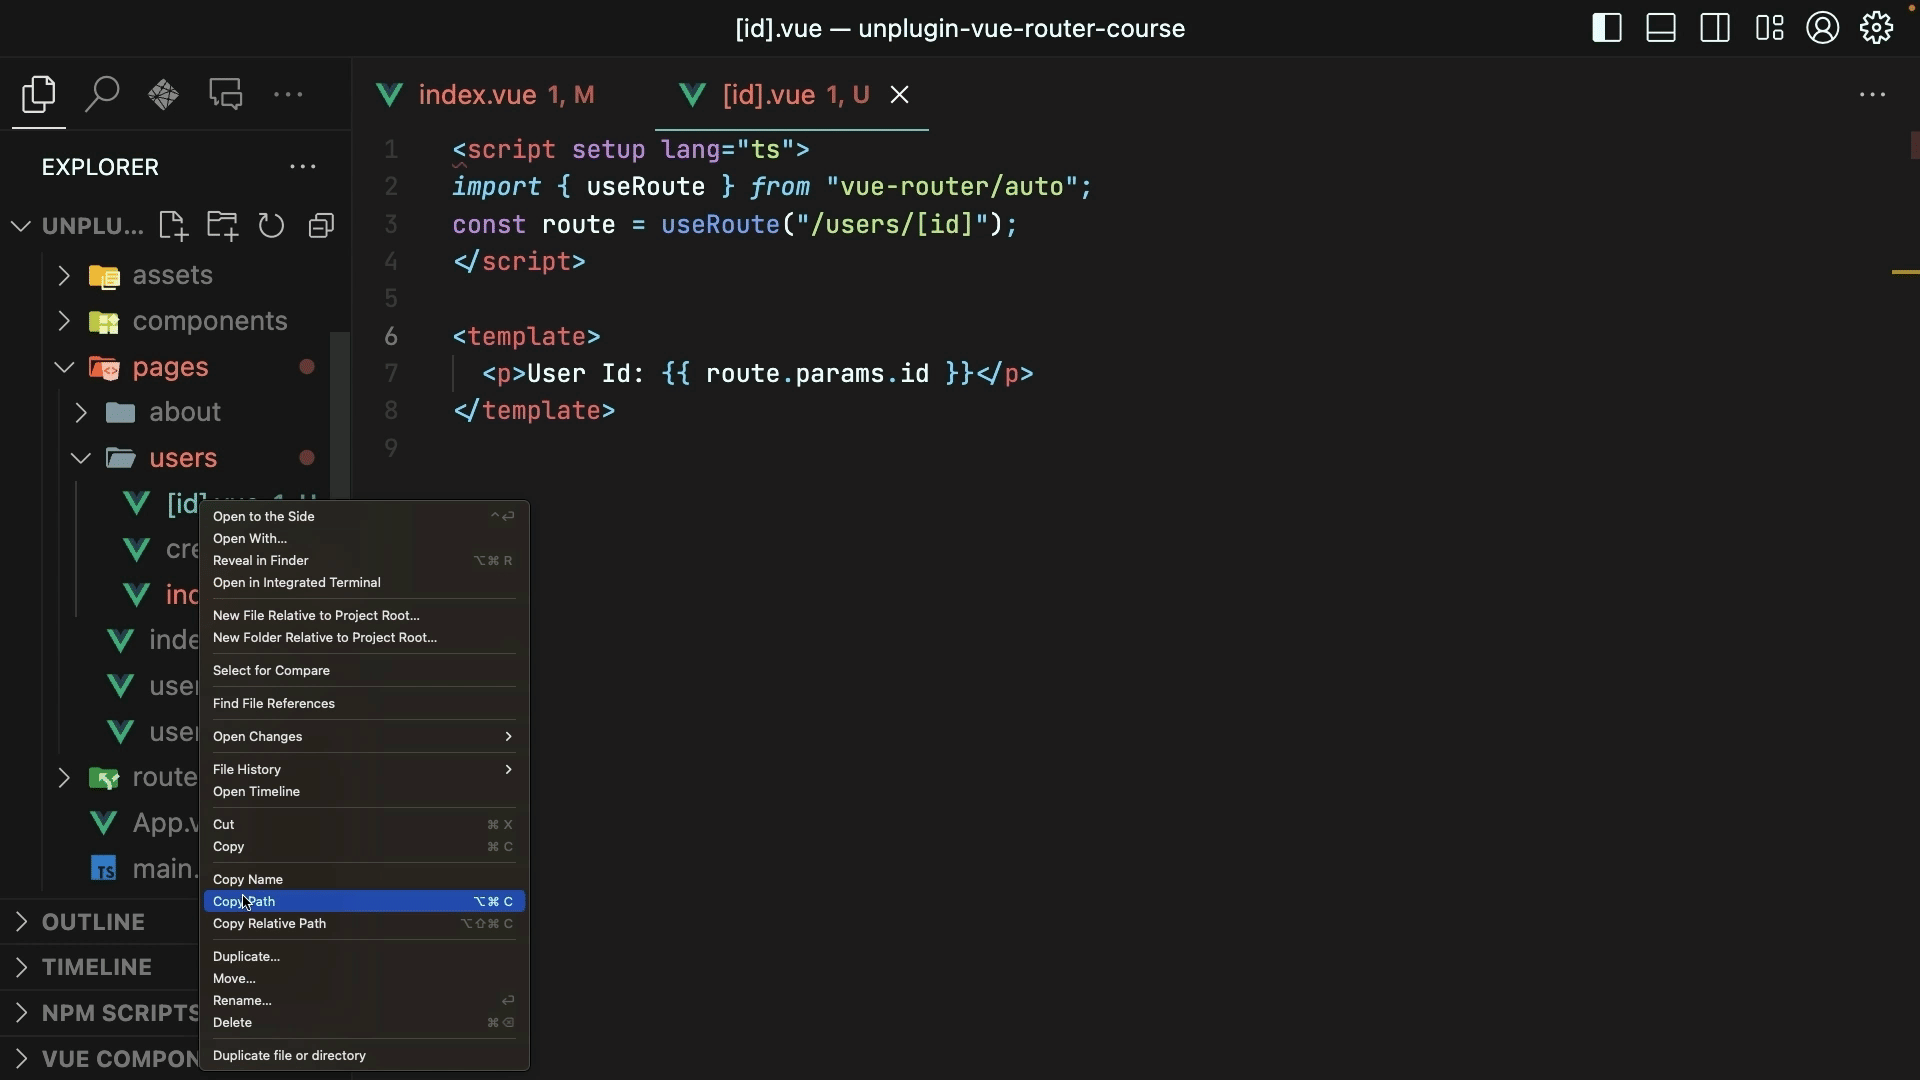Toggle the bottom panel layout icon
The image size is (1920, 1080).
1661,28
